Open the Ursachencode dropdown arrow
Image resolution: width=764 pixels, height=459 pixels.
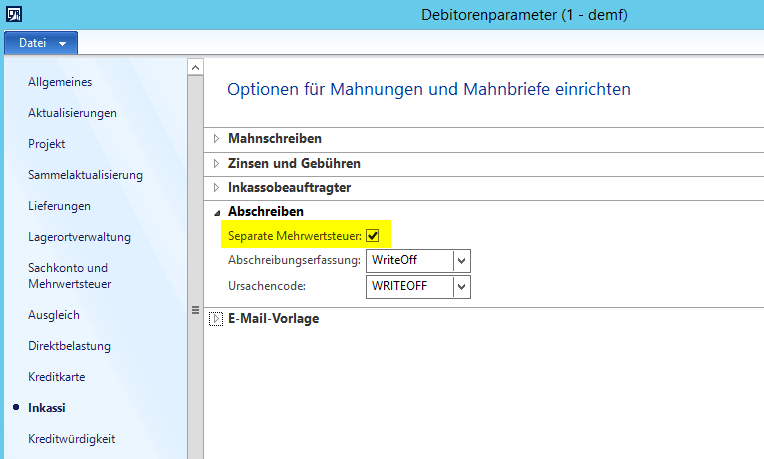[461, 287]
